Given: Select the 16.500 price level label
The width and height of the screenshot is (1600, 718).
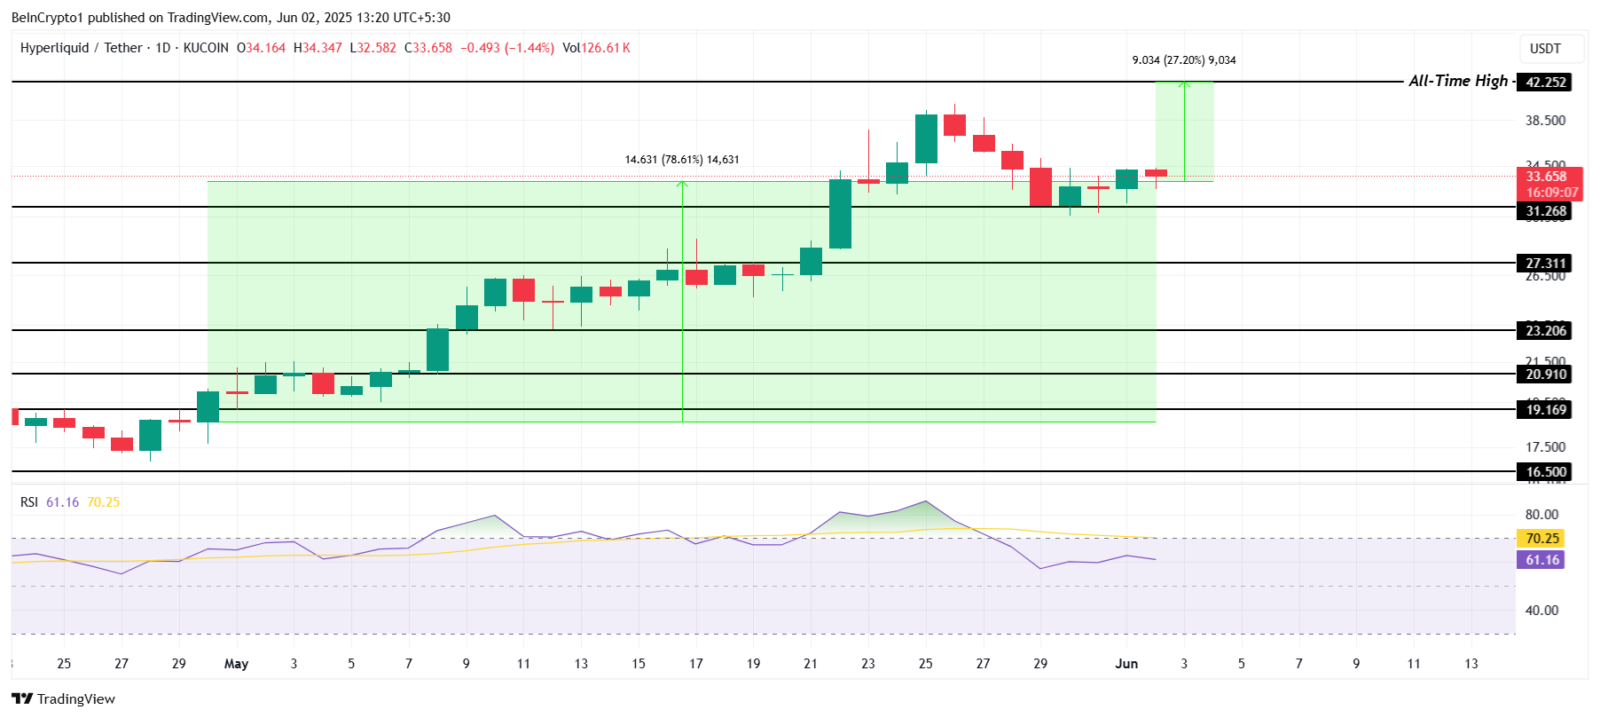Looking at the screenshot, I should tap(1544, 472).
